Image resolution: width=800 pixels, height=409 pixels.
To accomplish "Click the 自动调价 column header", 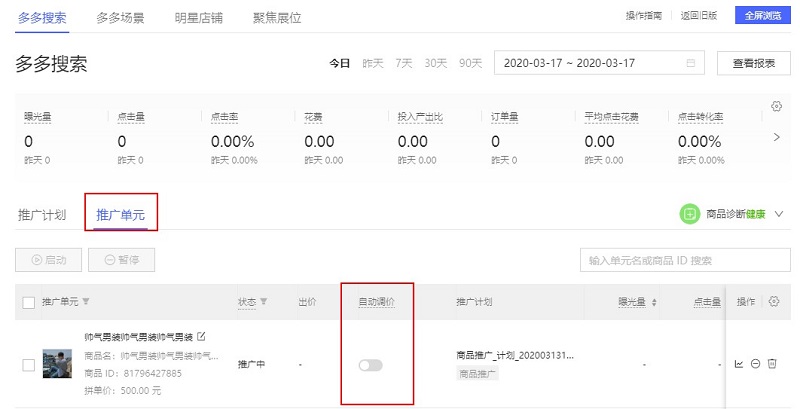I will (x=377, y=302).
